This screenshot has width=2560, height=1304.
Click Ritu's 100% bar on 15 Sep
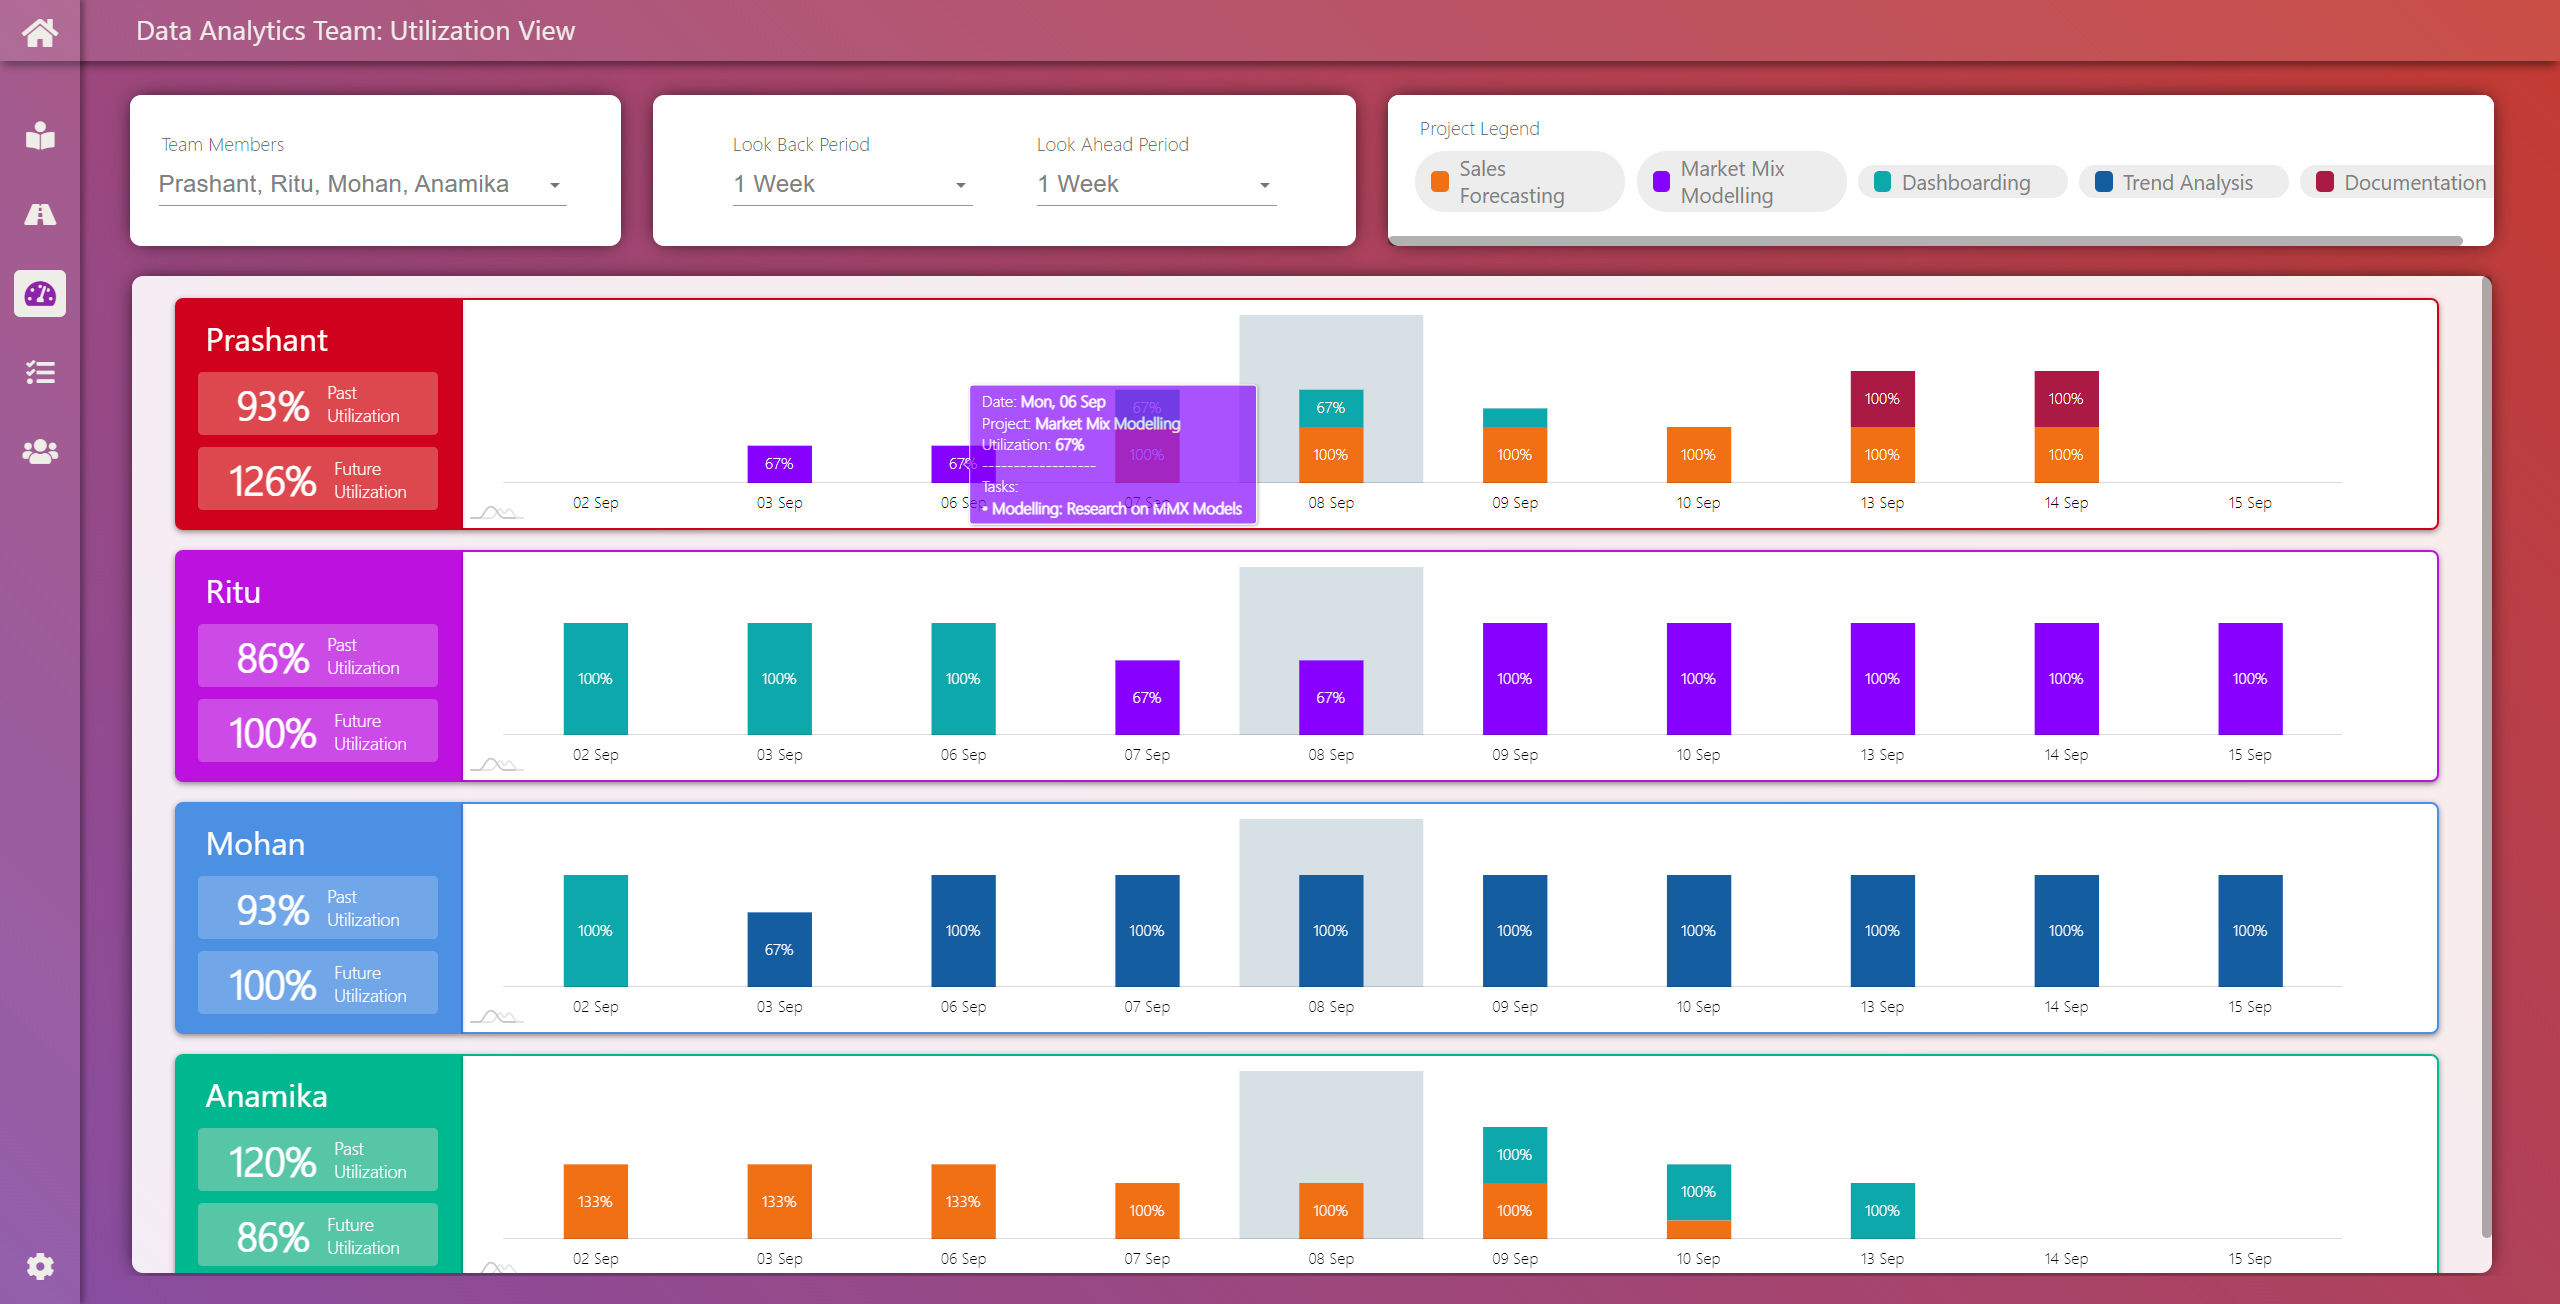pos(2249,678)
